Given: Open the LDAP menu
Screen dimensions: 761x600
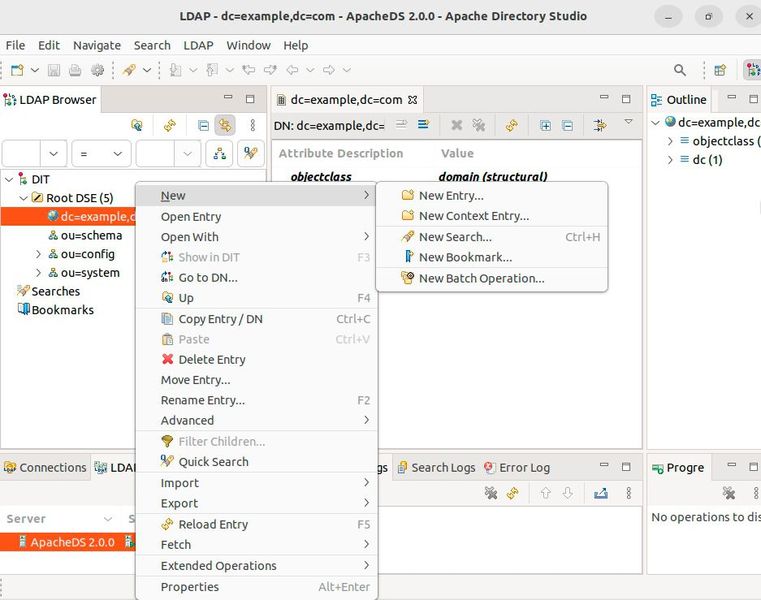Looking at the screenshot, I should 198,46.
